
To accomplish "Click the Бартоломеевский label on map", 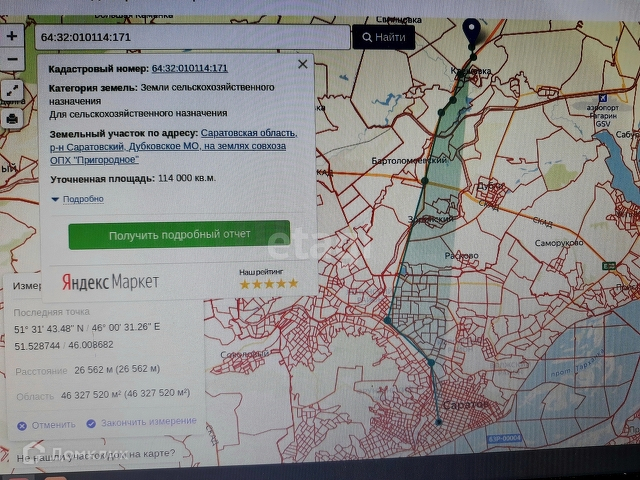I will click(x=409, y=161).
